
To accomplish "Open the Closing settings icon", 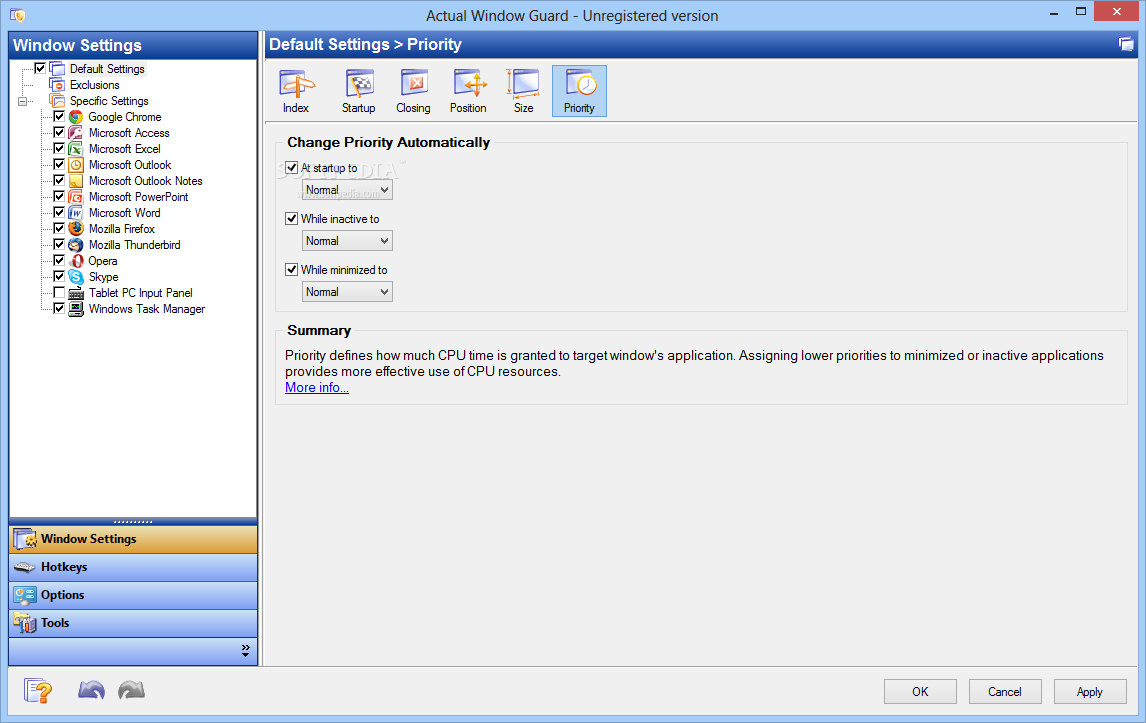I will [414, 91].
